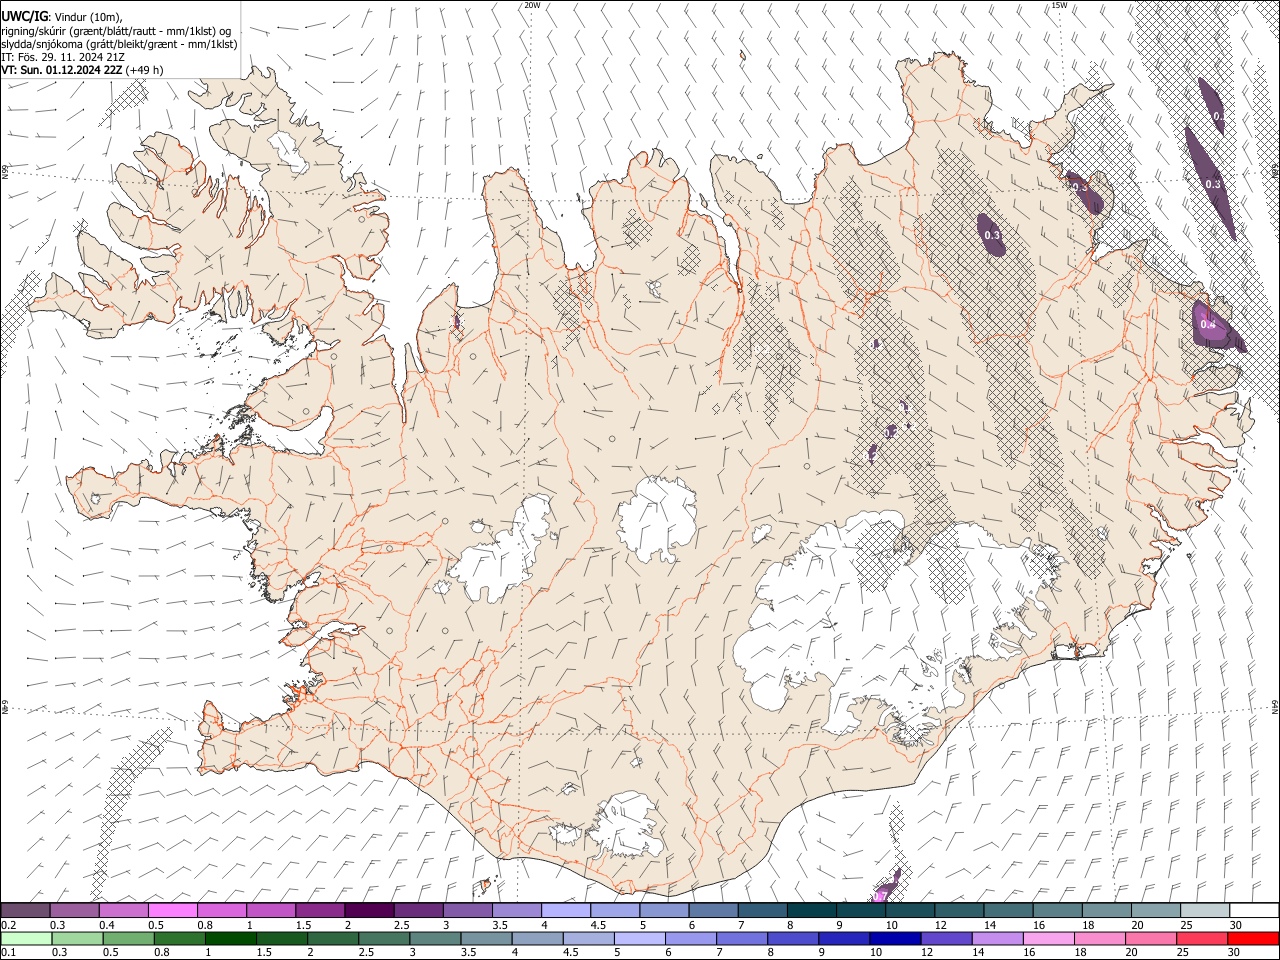Click the '(+49 h)' forecast offset text
The image size is (1280, 960).
coord(146,70)
